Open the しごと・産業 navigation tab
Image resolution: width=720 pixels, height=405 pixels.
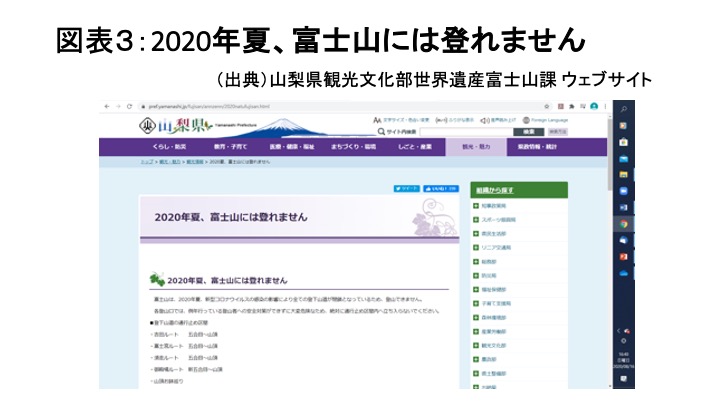click(415, 147)
